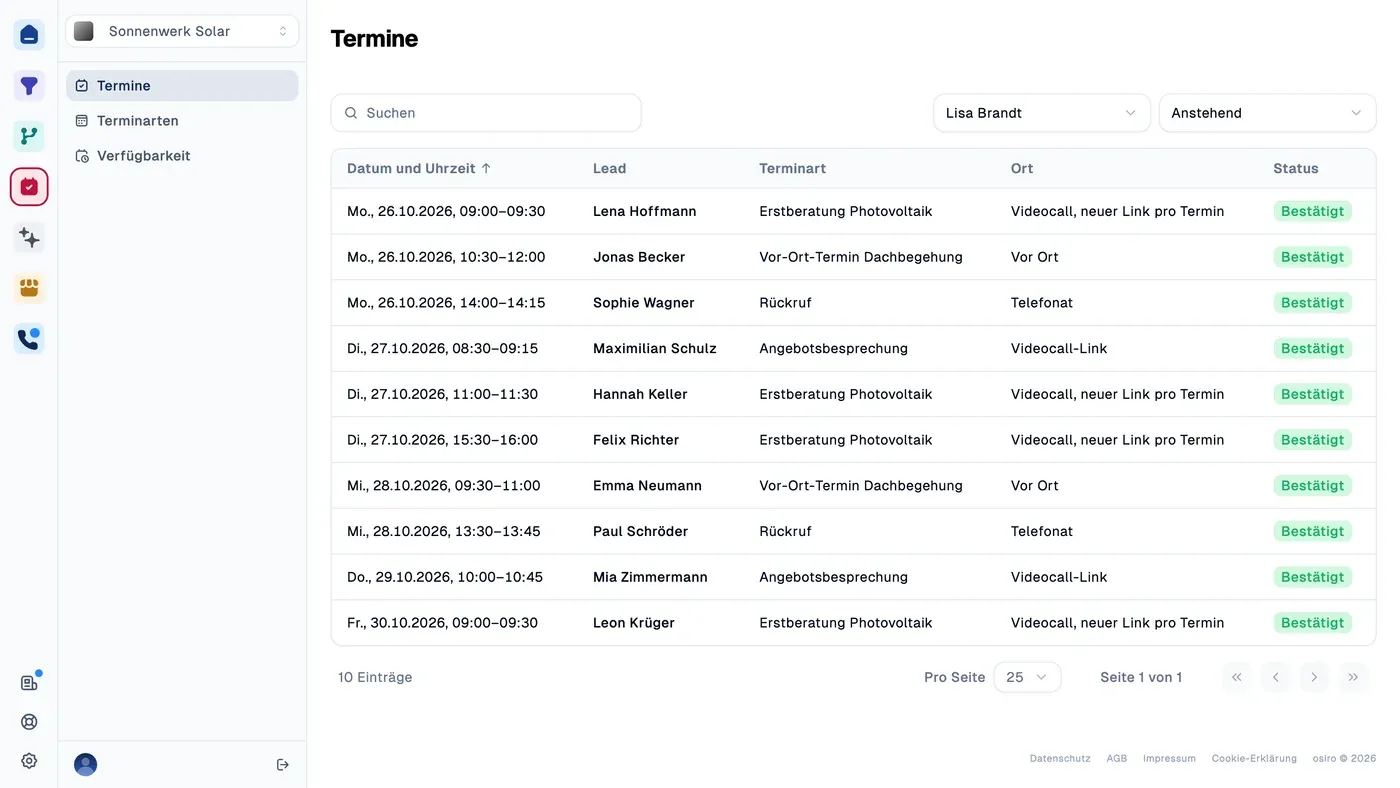This screenshot has height=788, width=1400.
Task: Open Verfügbarkeit in the side menu
Action: pyautogui.click(x=182, y=156)
